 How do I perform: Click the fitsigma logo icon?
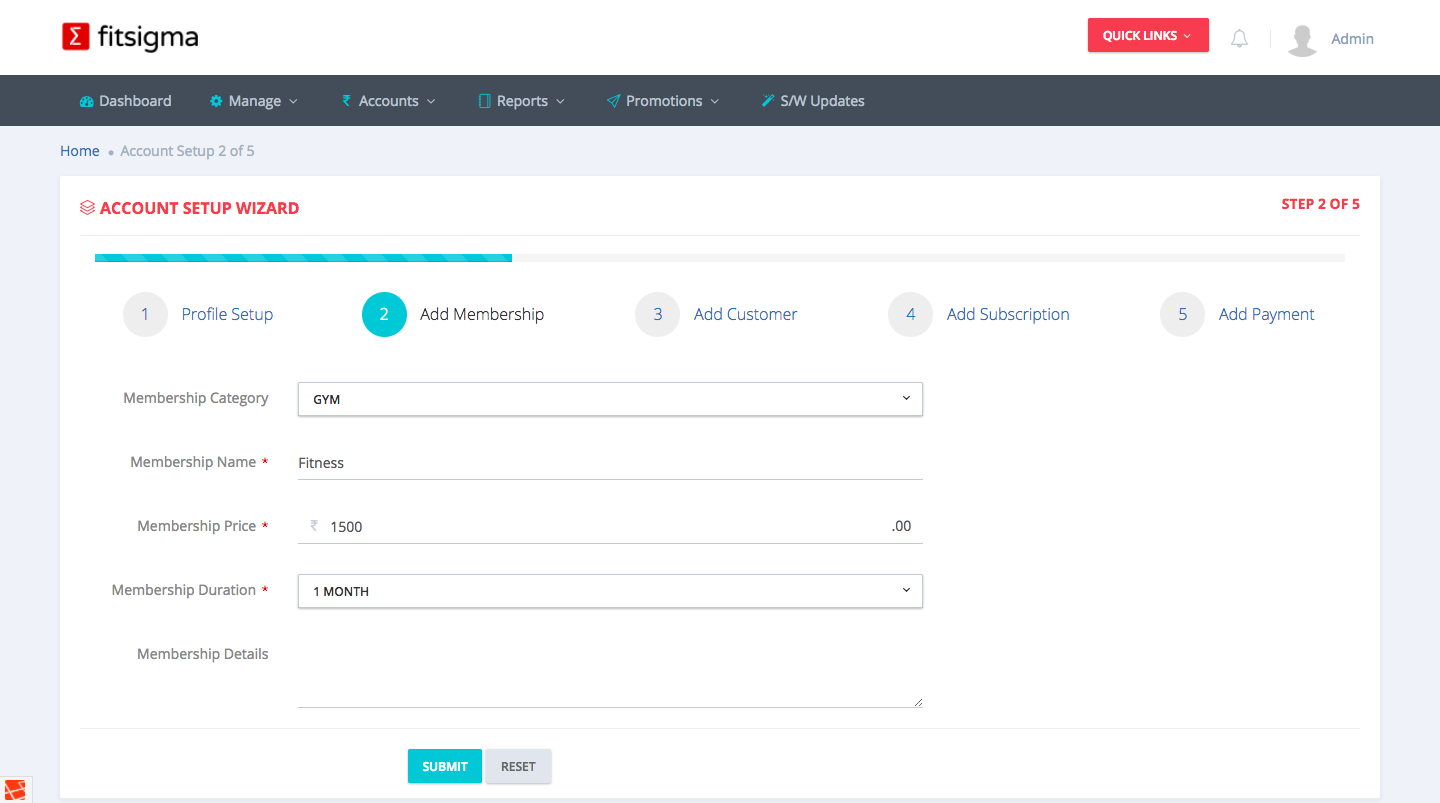(76, 37)
